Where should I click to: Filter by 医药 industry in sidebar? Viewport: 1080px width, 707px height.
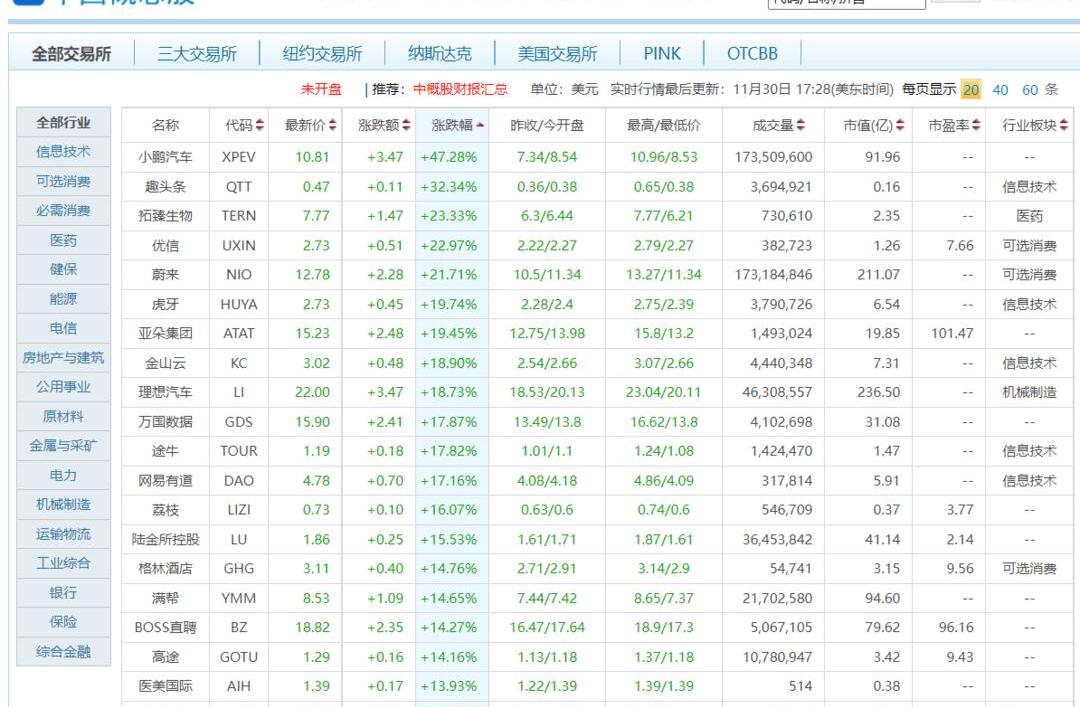click(63, 240)
